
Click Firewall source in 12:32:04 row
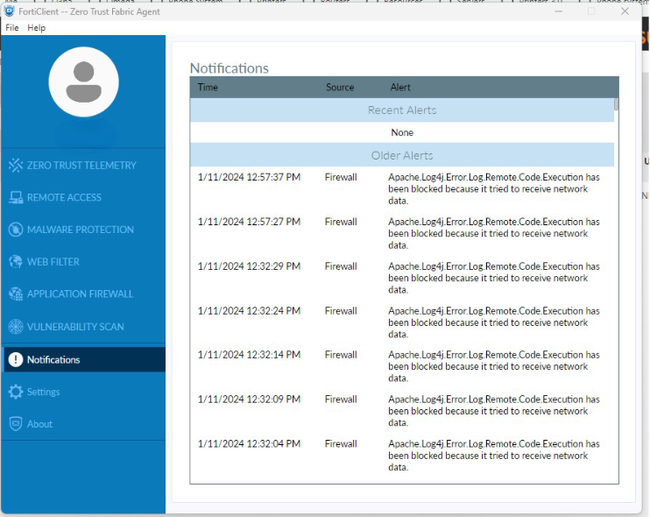[x=341, y=444]
